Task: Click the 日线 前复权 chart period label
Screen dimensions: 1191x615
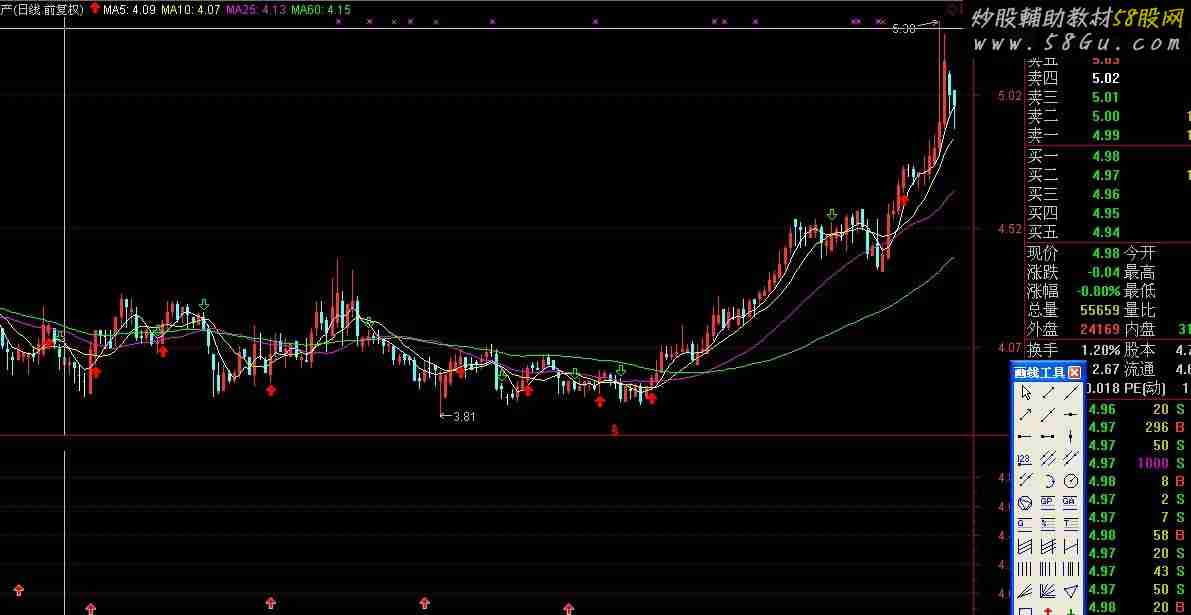Action: [50, 10]
